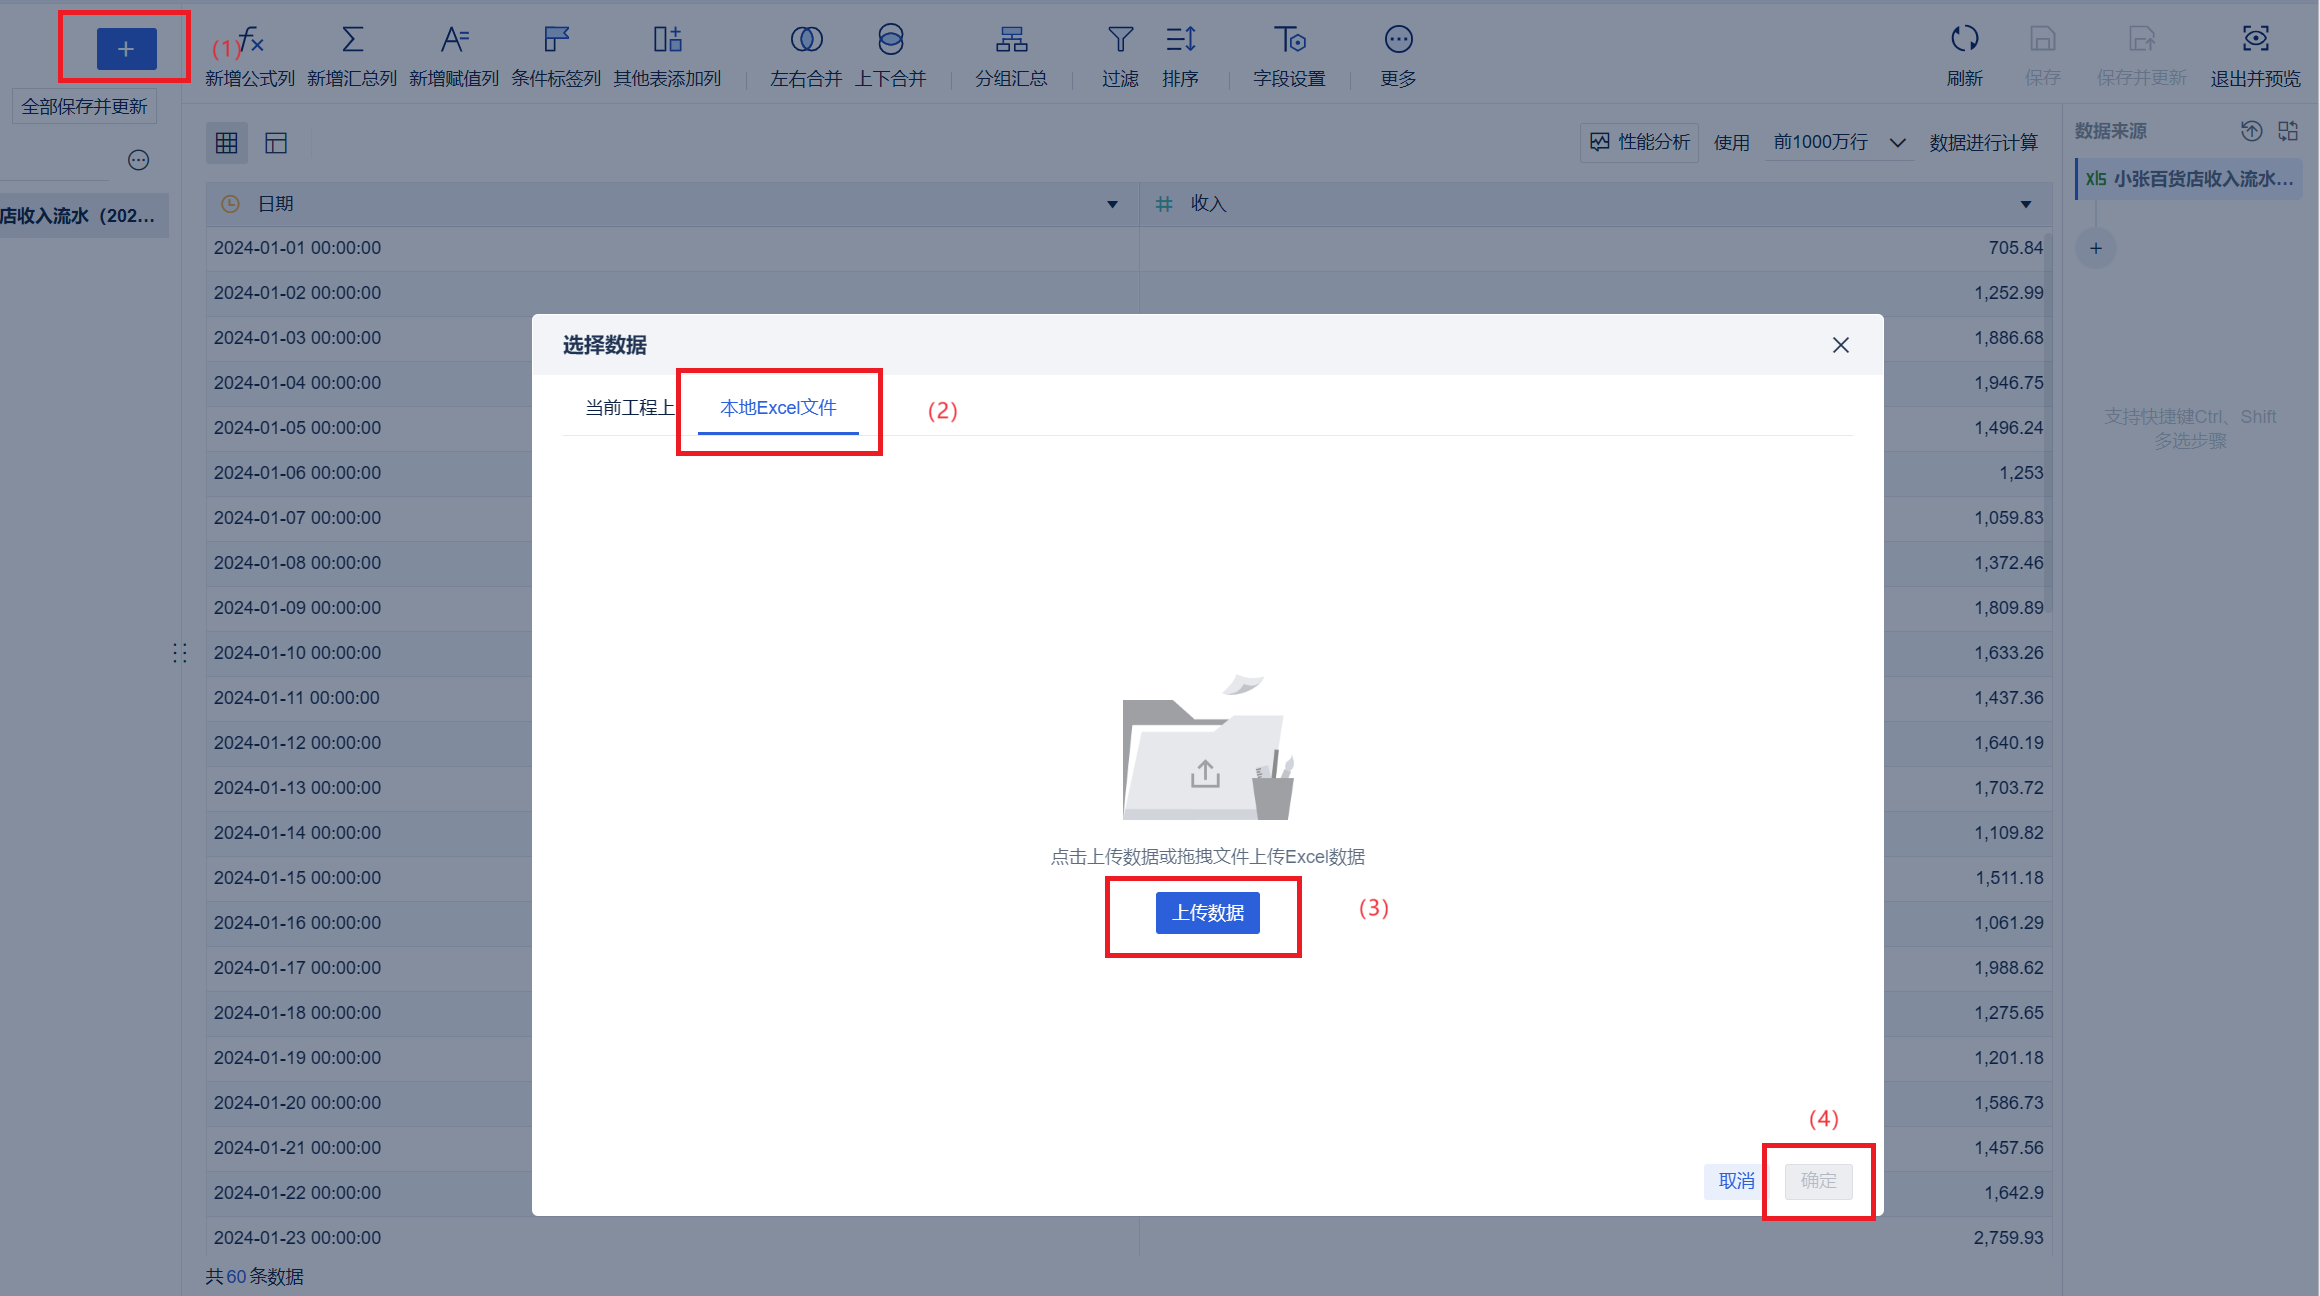Click the 收入 column header

point(1596,204)
